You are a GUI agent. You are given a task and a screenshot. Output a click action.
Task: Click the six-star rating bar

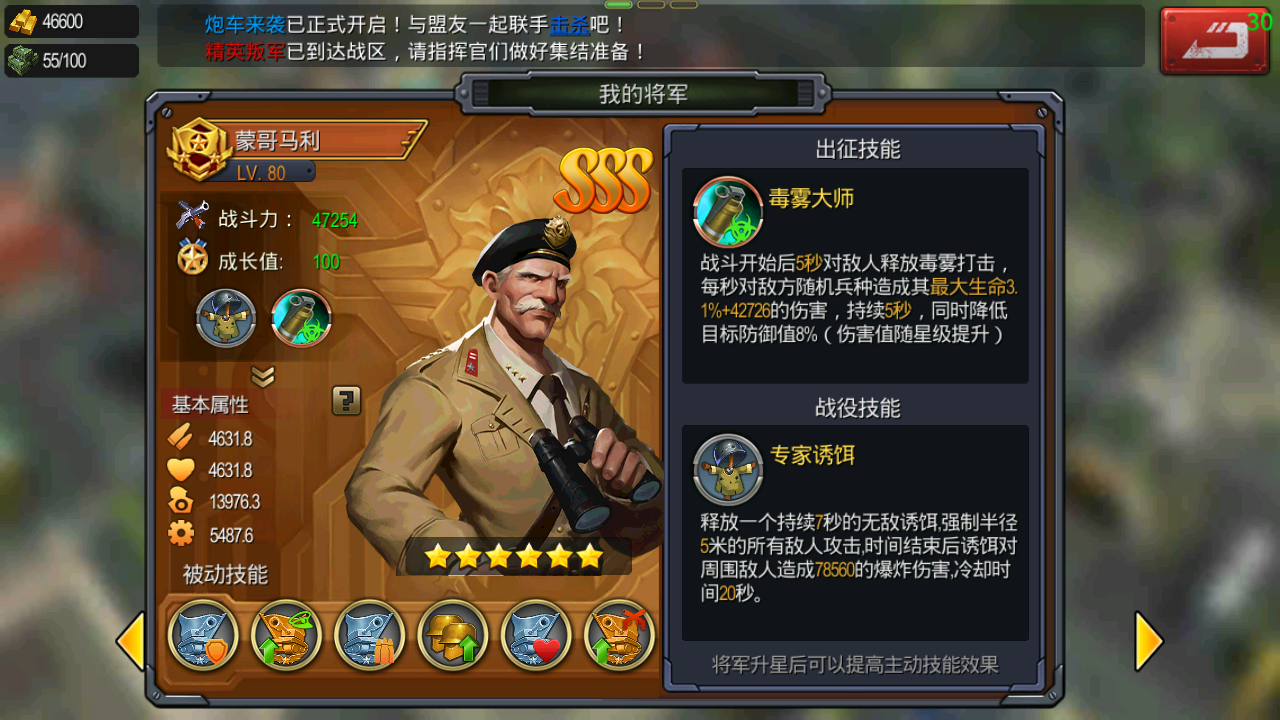pyautogui.click(x=514, y=557)
